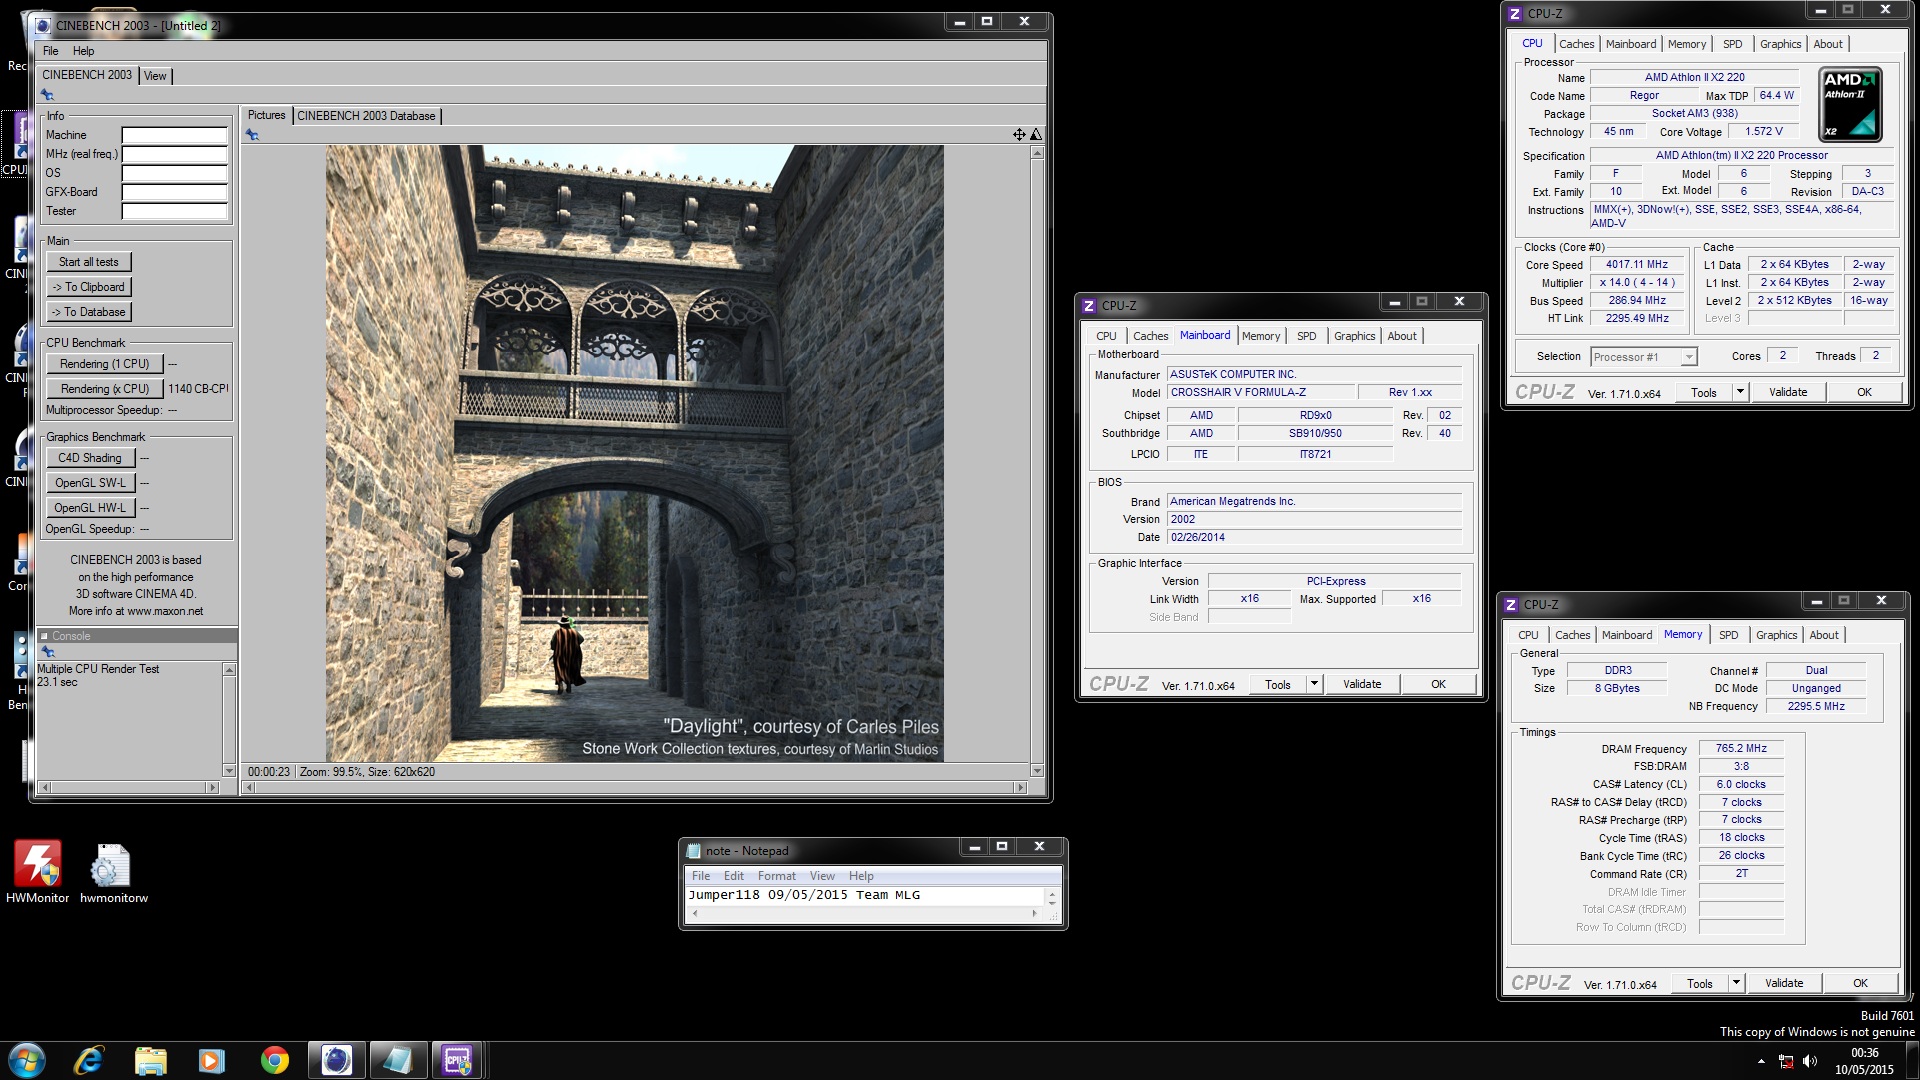This screenshot has height=1080, width=1920.
Task: Run Rendering (x CPU) benchmark
Action: pos(104,389)
